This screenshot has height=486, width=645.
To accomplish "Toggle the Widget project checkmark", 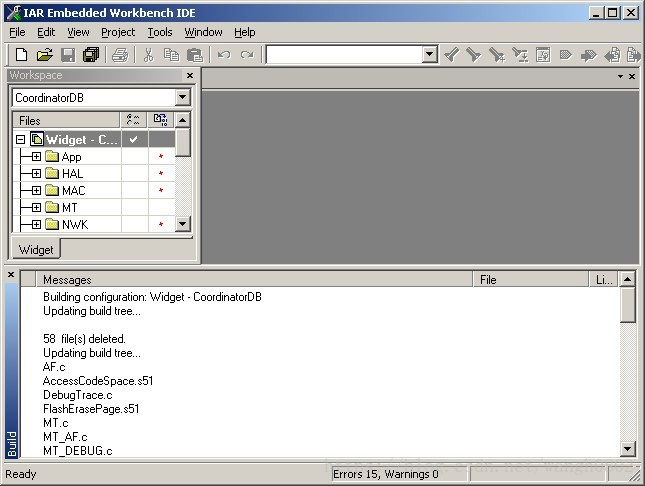I will pos(133,140).
